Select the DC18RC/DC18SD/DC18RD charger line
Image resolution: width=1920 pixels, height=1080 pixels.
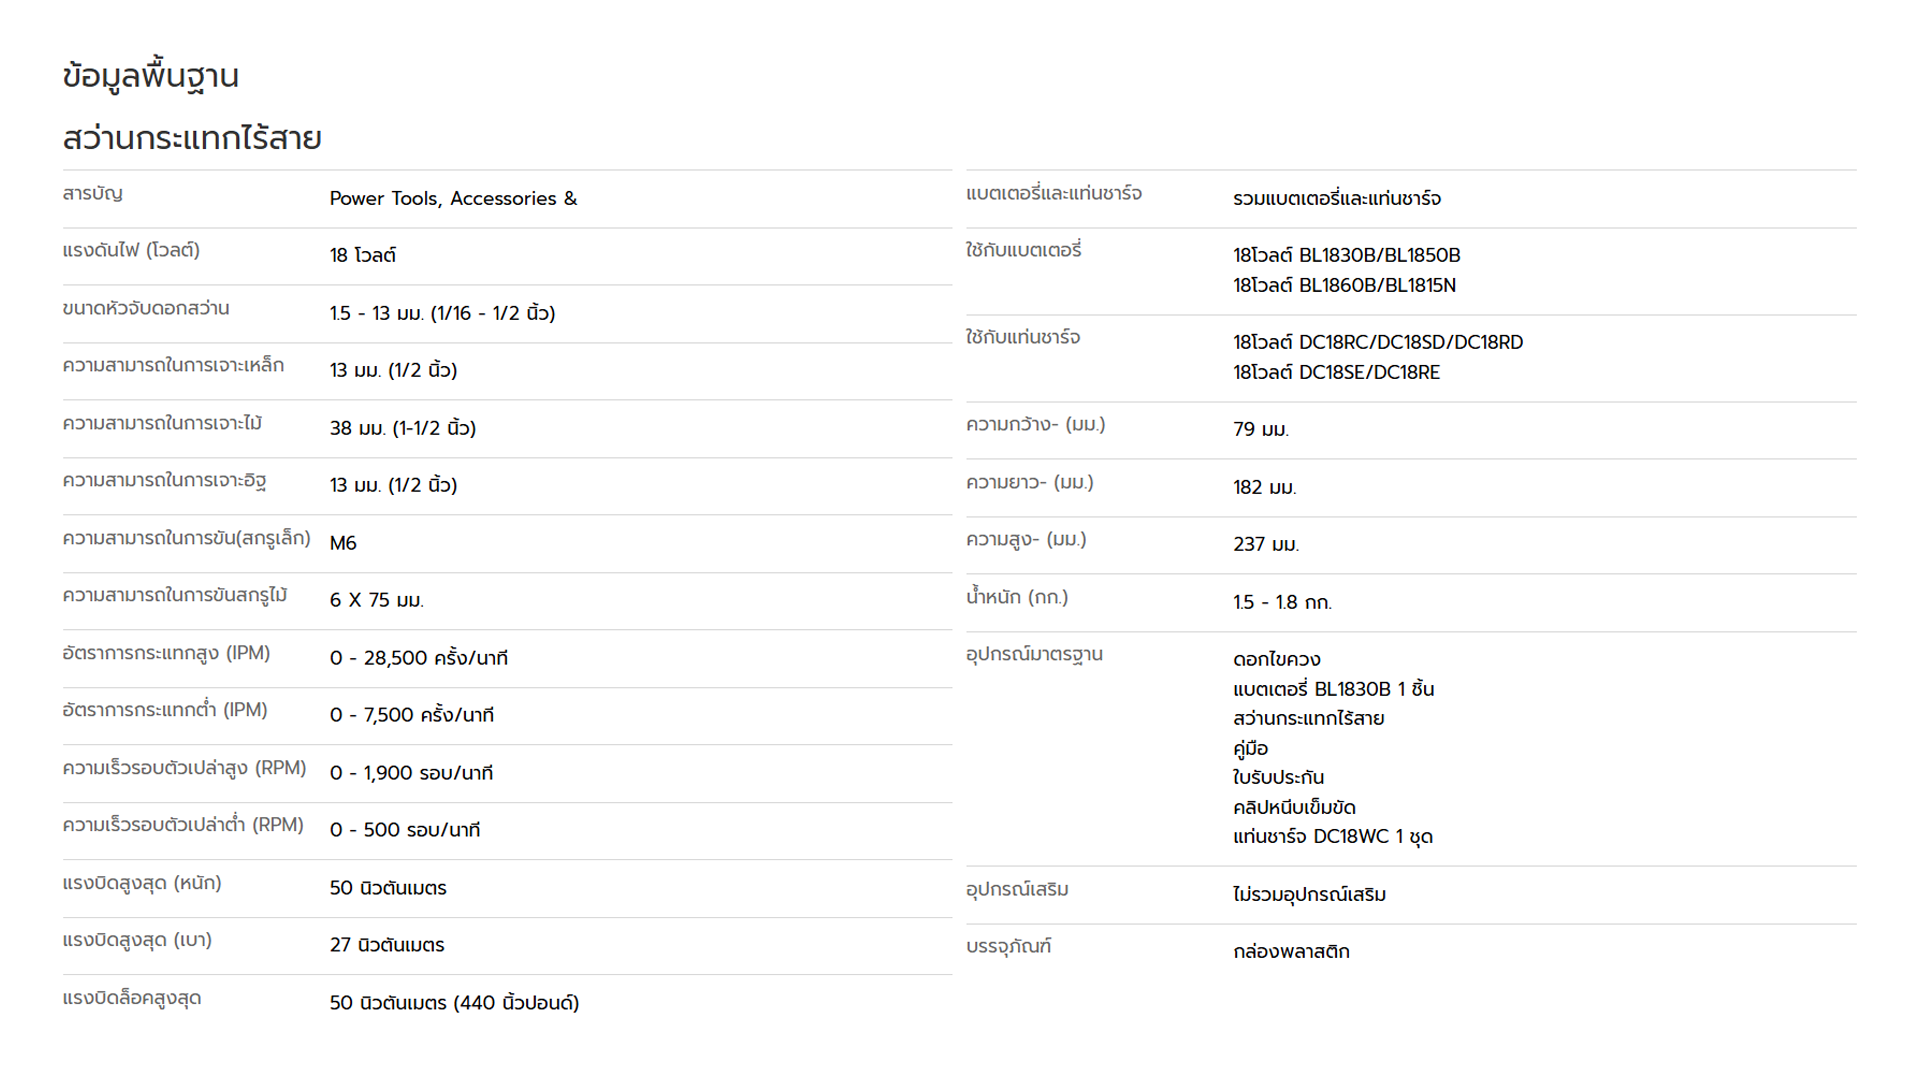pos(1378,342)
